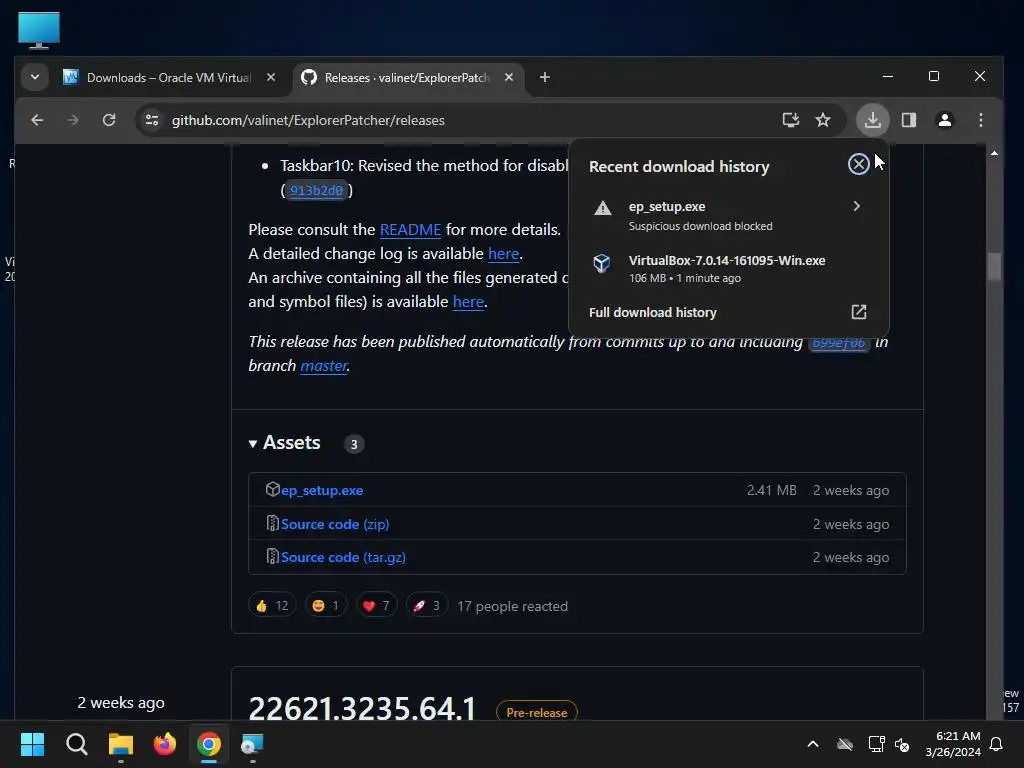Open Chrome three-dot menu
Viewport: 1024px width, 768px height.
click(980, 120)
